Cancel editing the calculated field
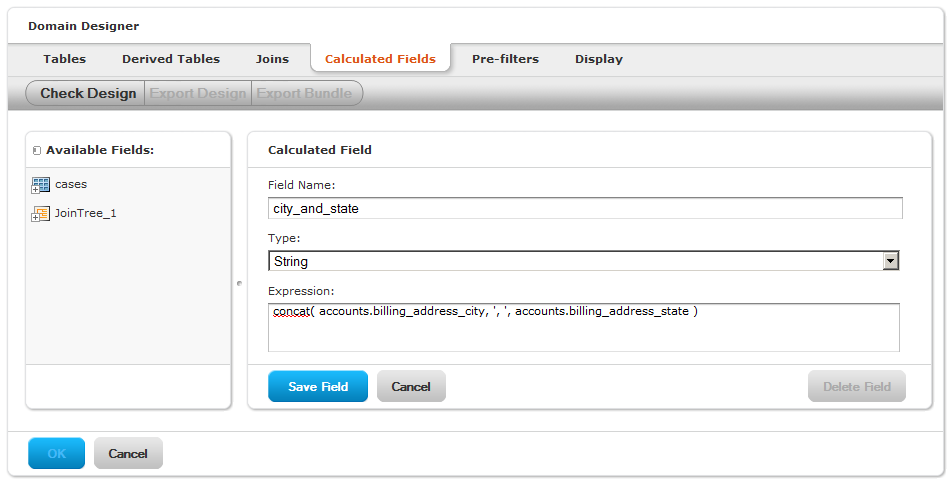Image resolution: width=952 pixels, height=484 pixels. 411,386
